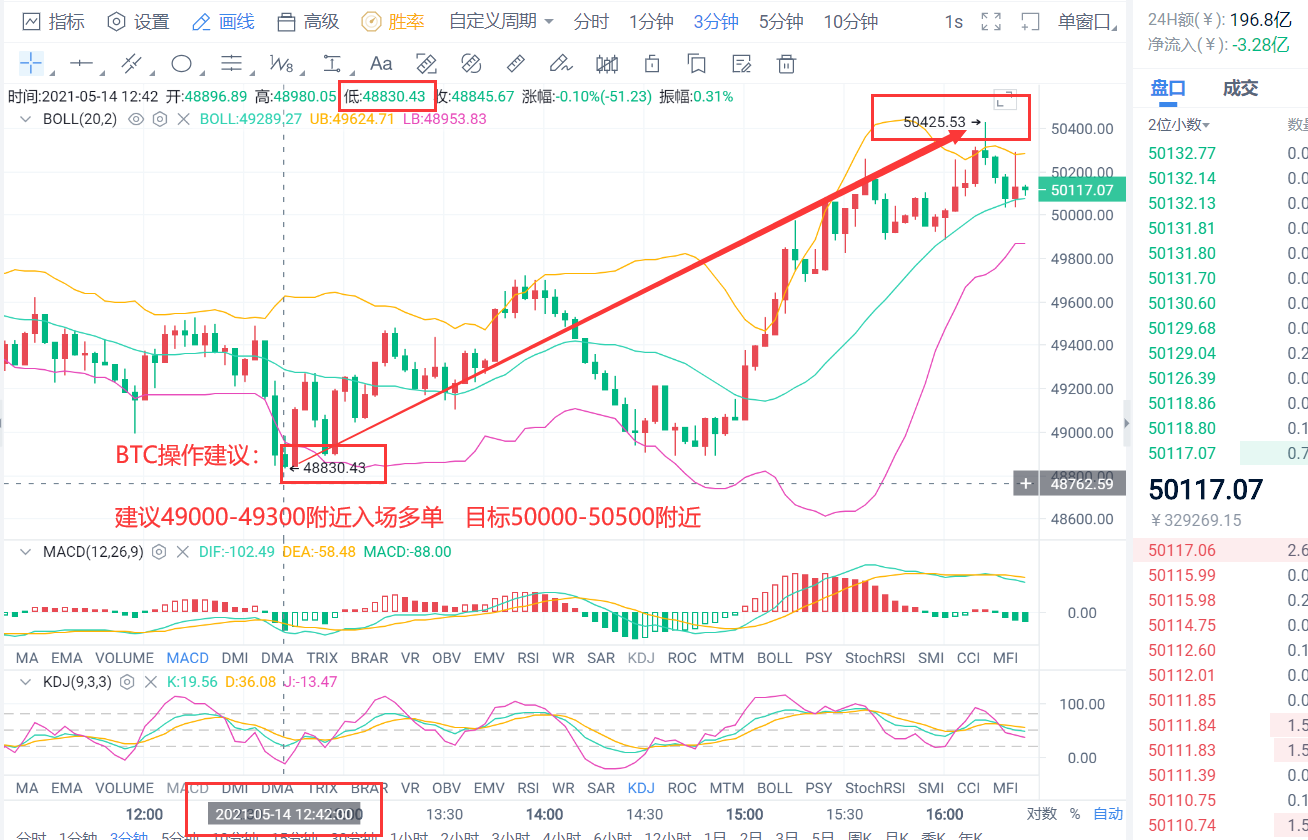The width and height of the screenshot is (1308, 840).
Task: Select the Aa text annotation tool
Action: coord(380,63)
